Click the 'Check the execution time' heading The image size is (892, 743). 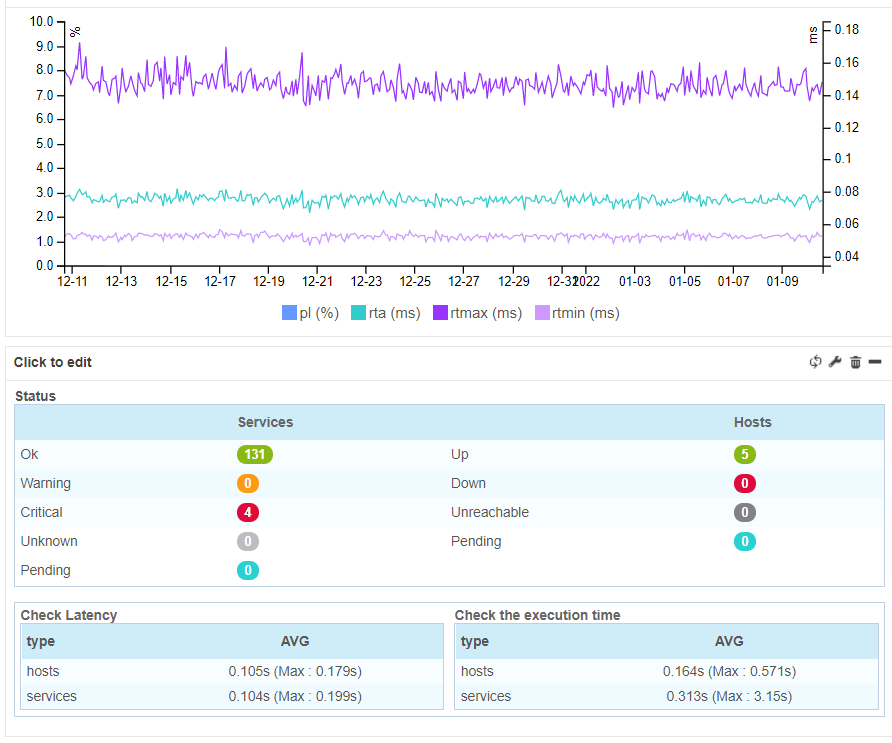(x=538, y=615)
